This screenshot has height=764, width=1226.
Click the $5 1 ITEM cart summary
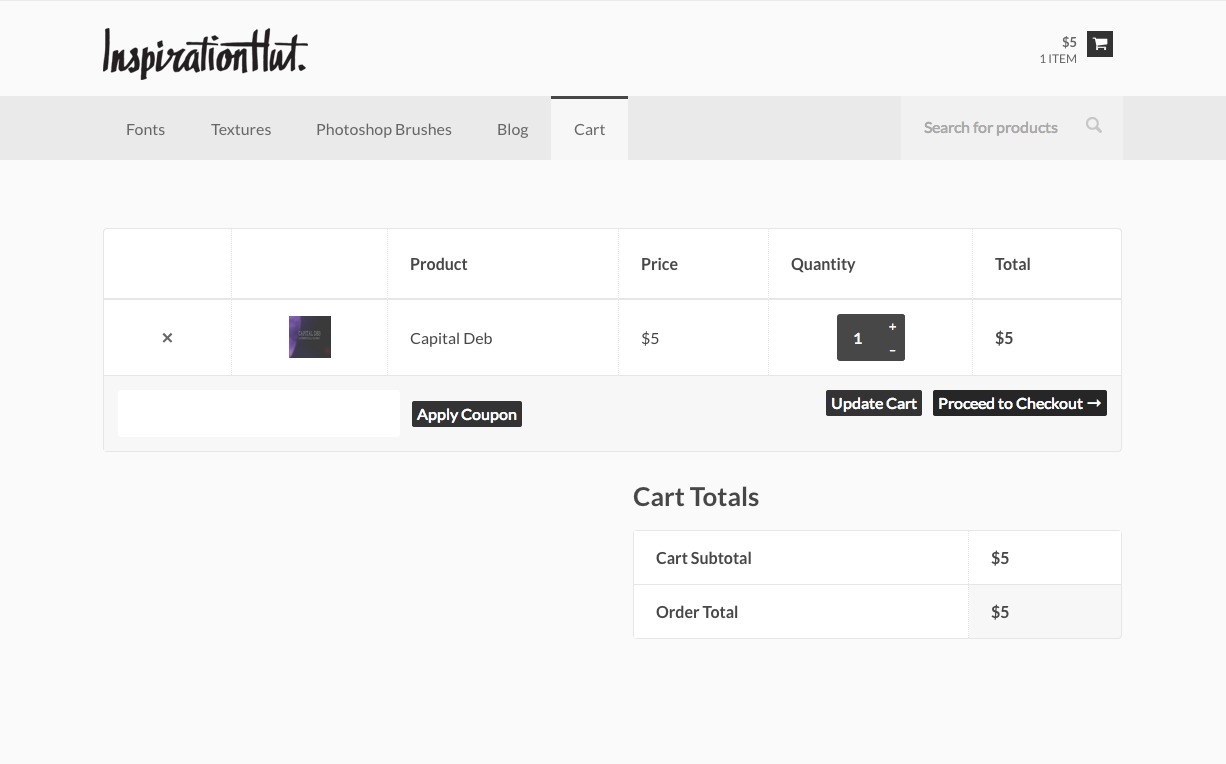click(1058, 50)
